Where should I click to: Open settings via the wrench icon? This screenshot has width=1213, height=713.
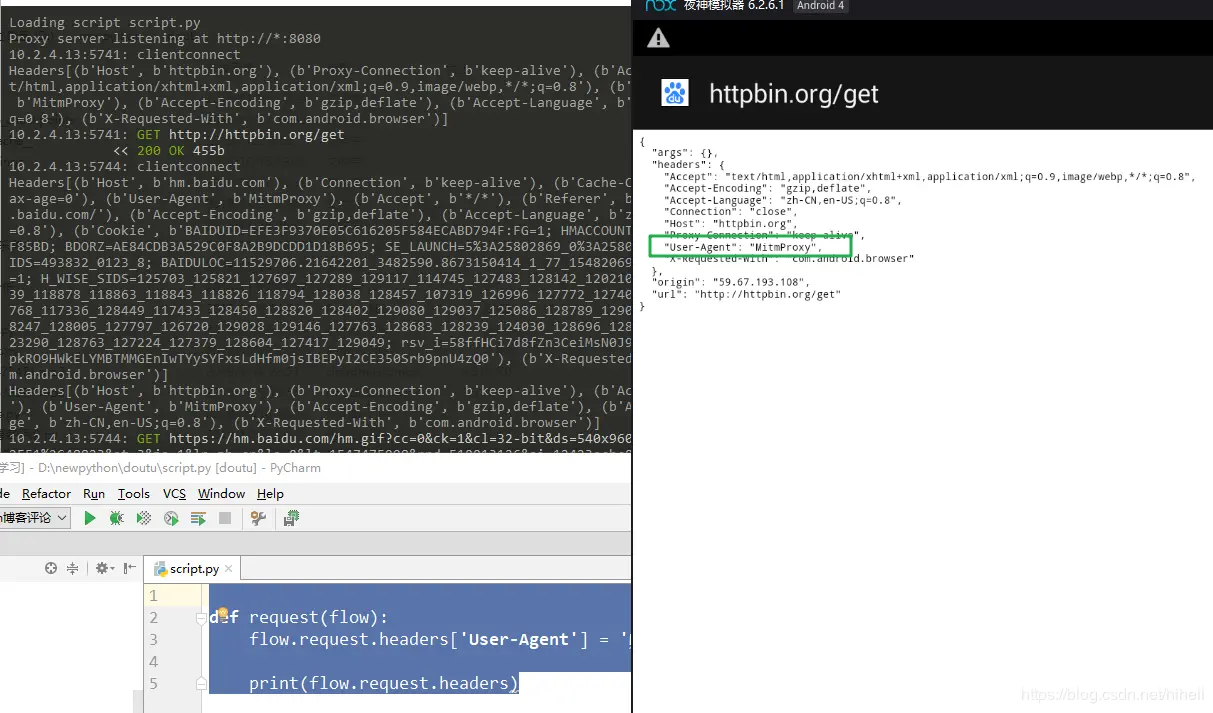(x=258, y=518)
